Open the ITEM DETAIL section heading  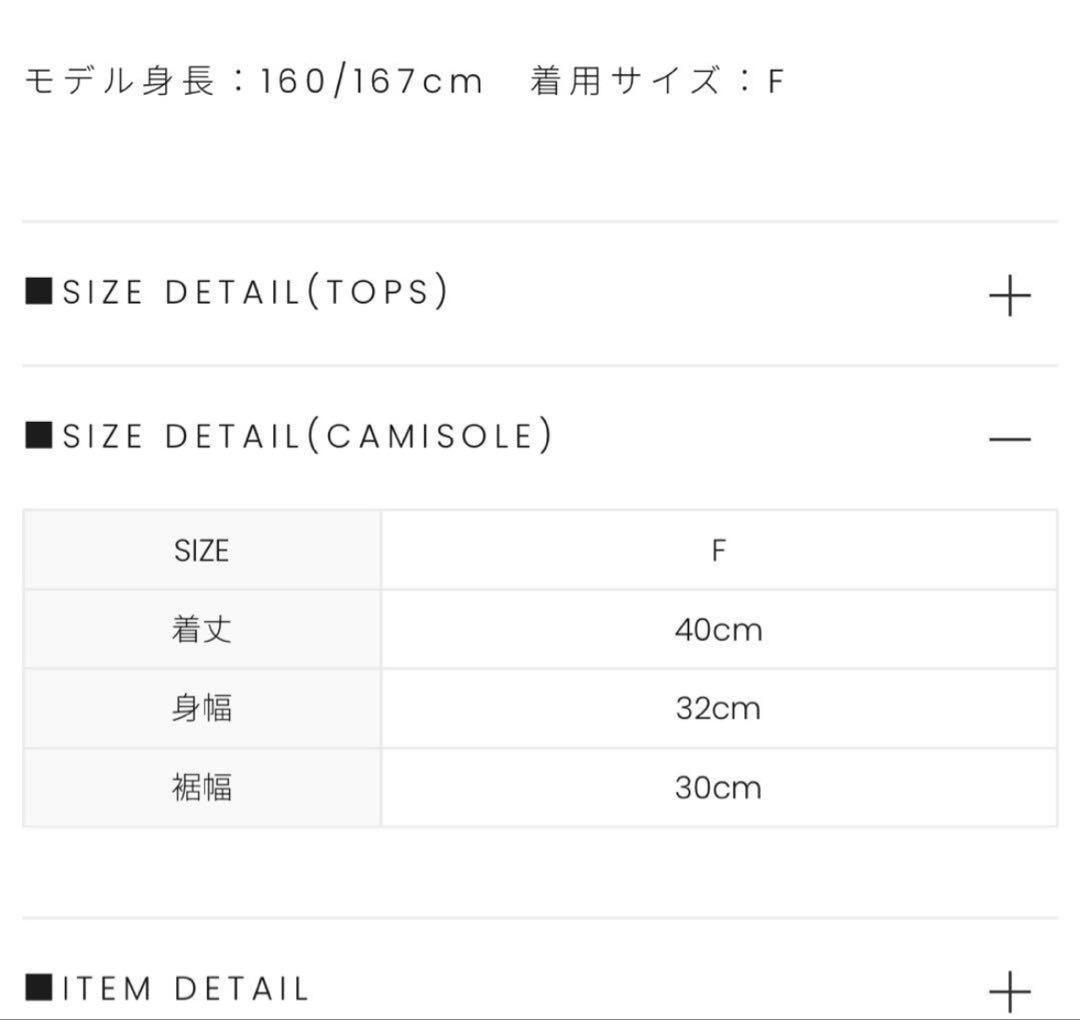tap(185, 989)
